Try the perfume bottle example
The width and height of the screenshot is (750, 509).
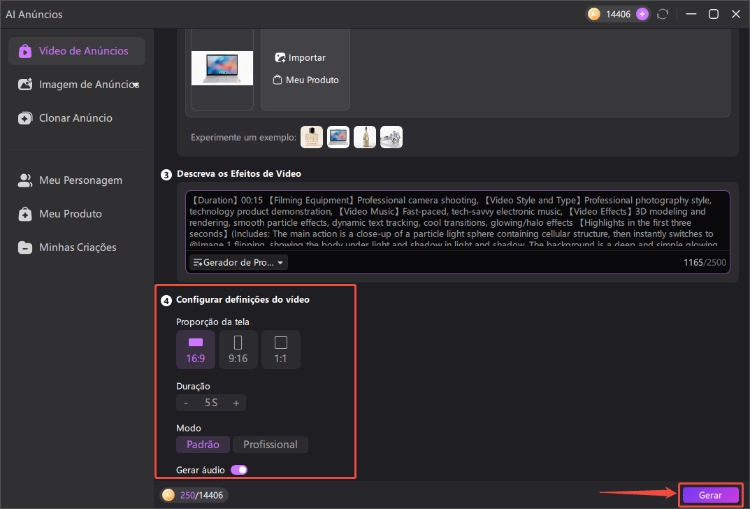(311, 137)
